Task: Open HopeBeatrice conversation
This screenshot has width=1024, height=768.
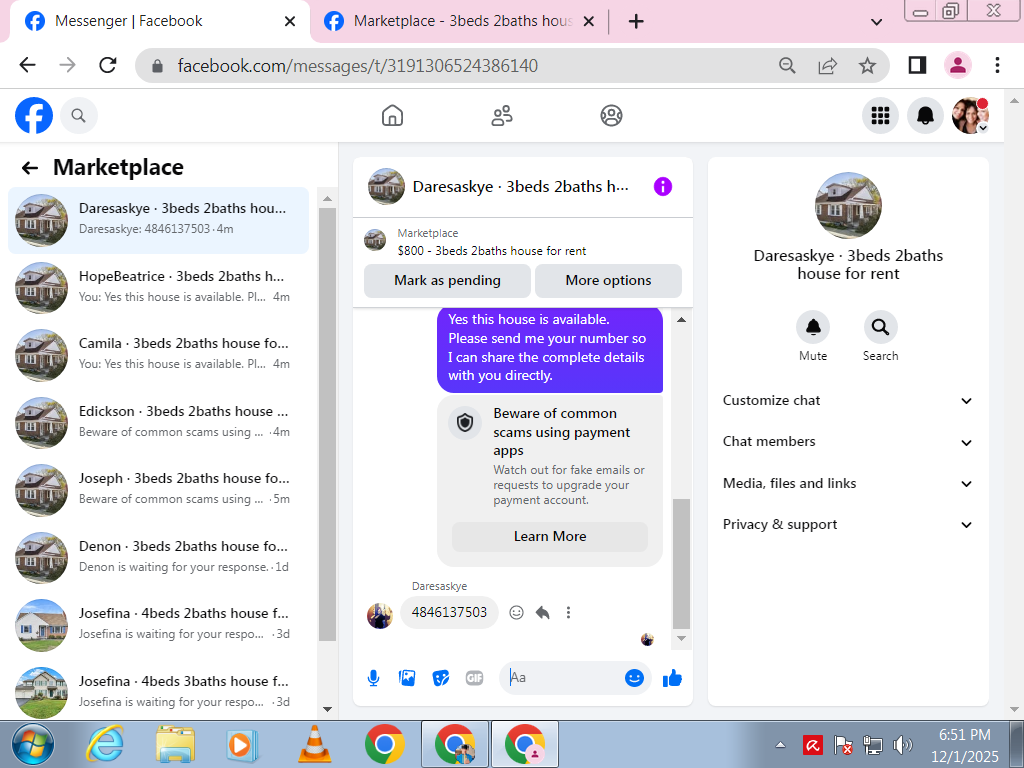Action: (158, 287)
